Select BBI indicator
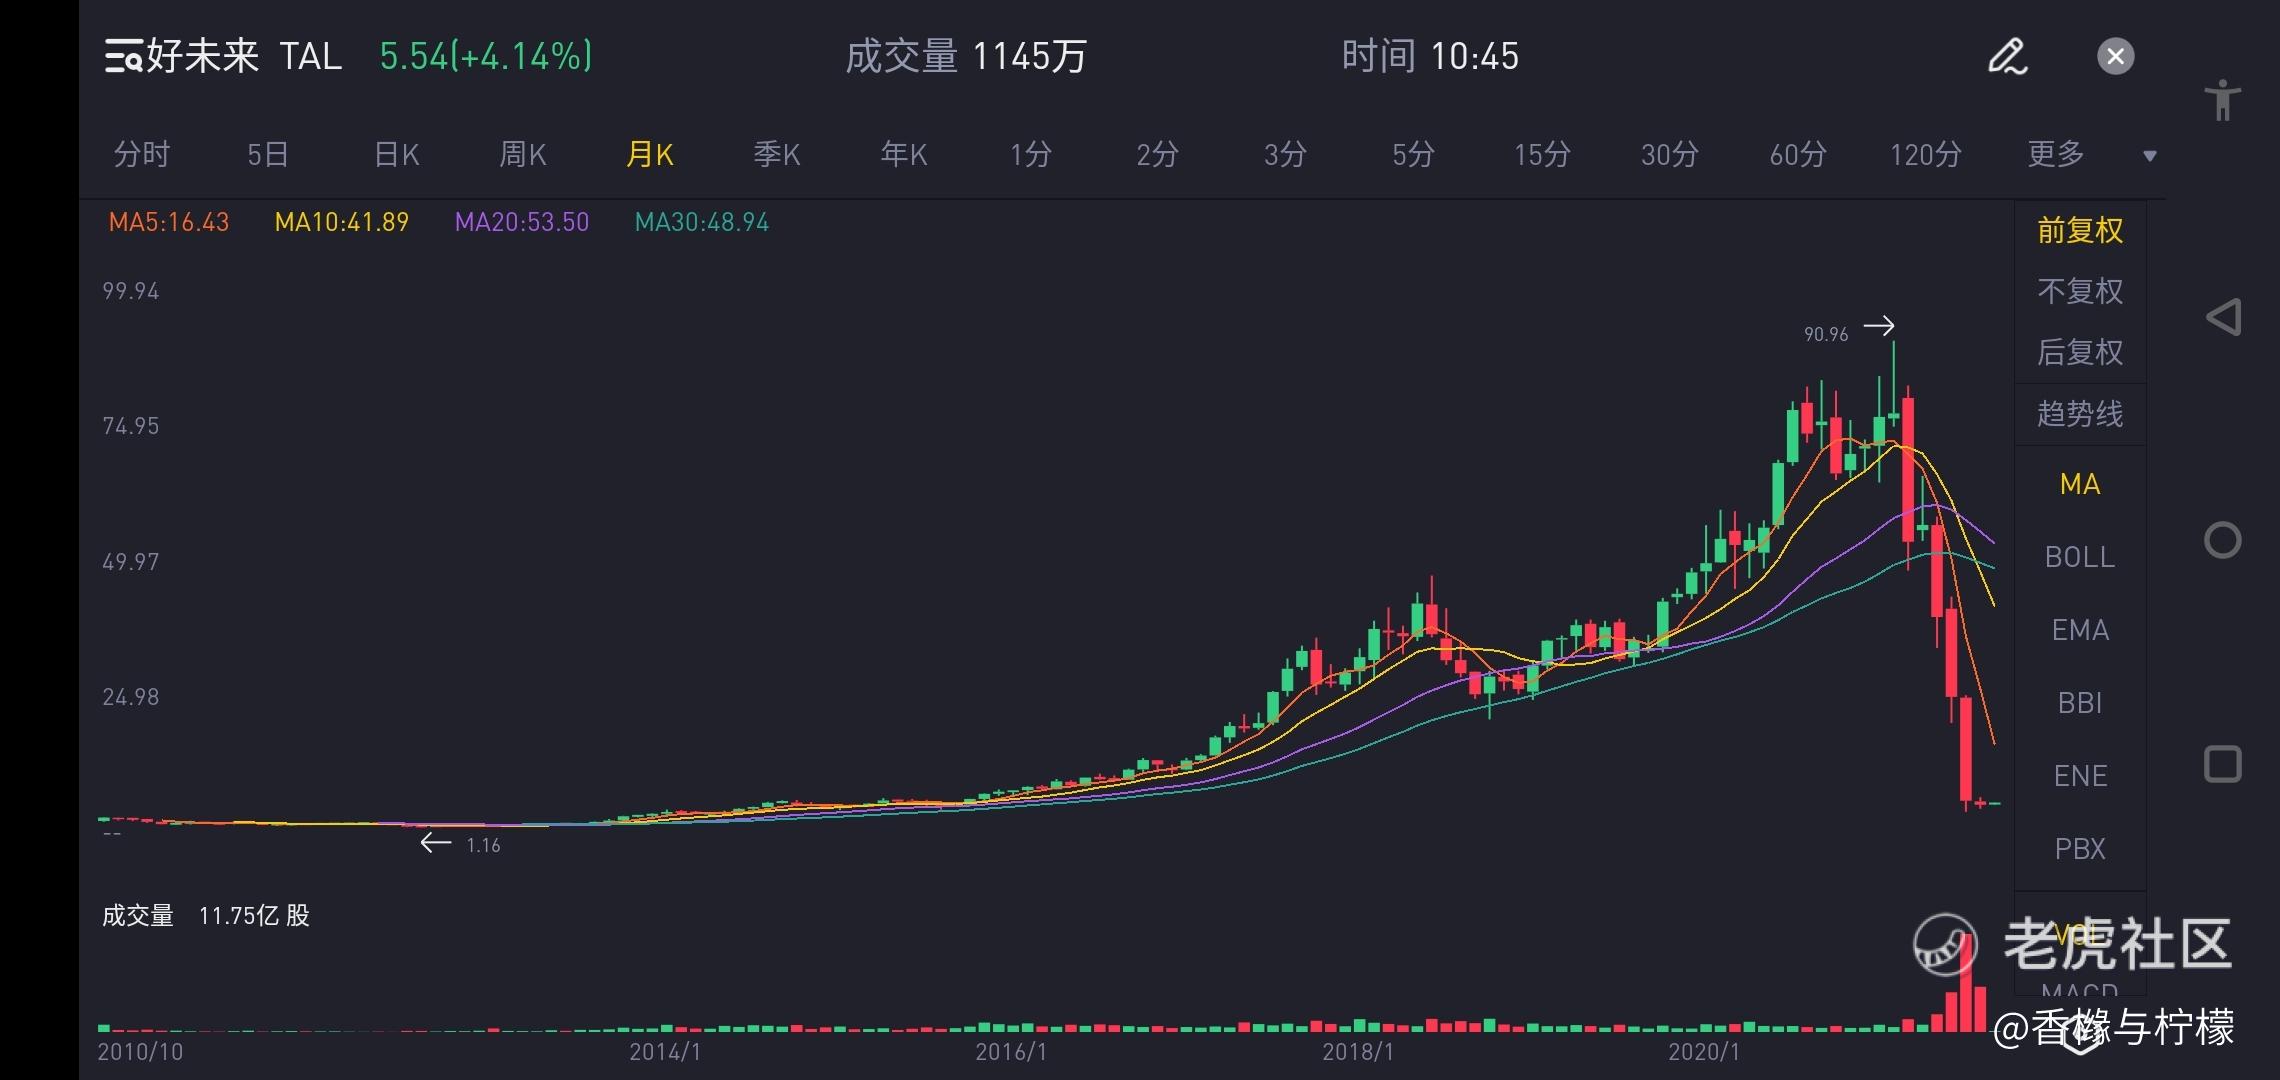The width and height of the screenshot is (2280, 1080). (2080, 703)
